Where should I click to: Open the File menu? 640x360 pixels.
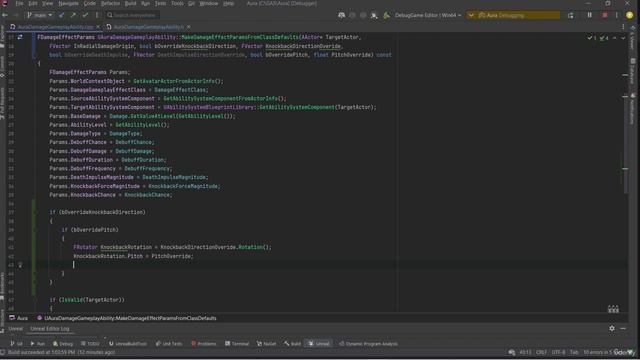tap(19, 3)
